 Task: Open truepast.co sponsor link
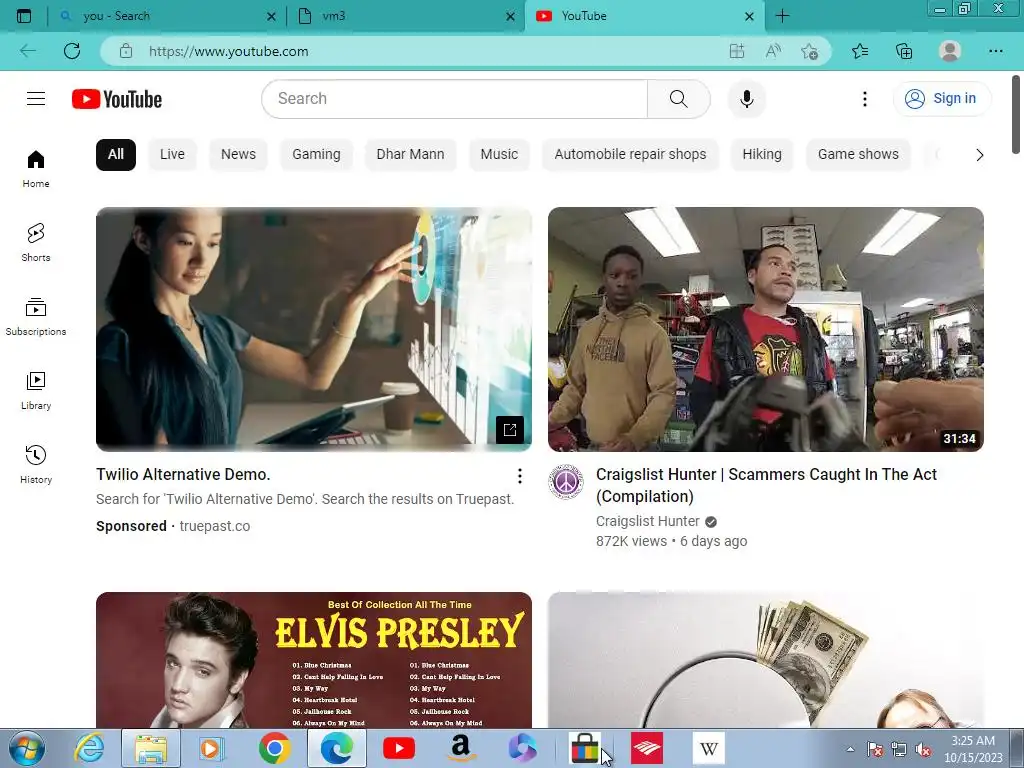tap(215, 526)
